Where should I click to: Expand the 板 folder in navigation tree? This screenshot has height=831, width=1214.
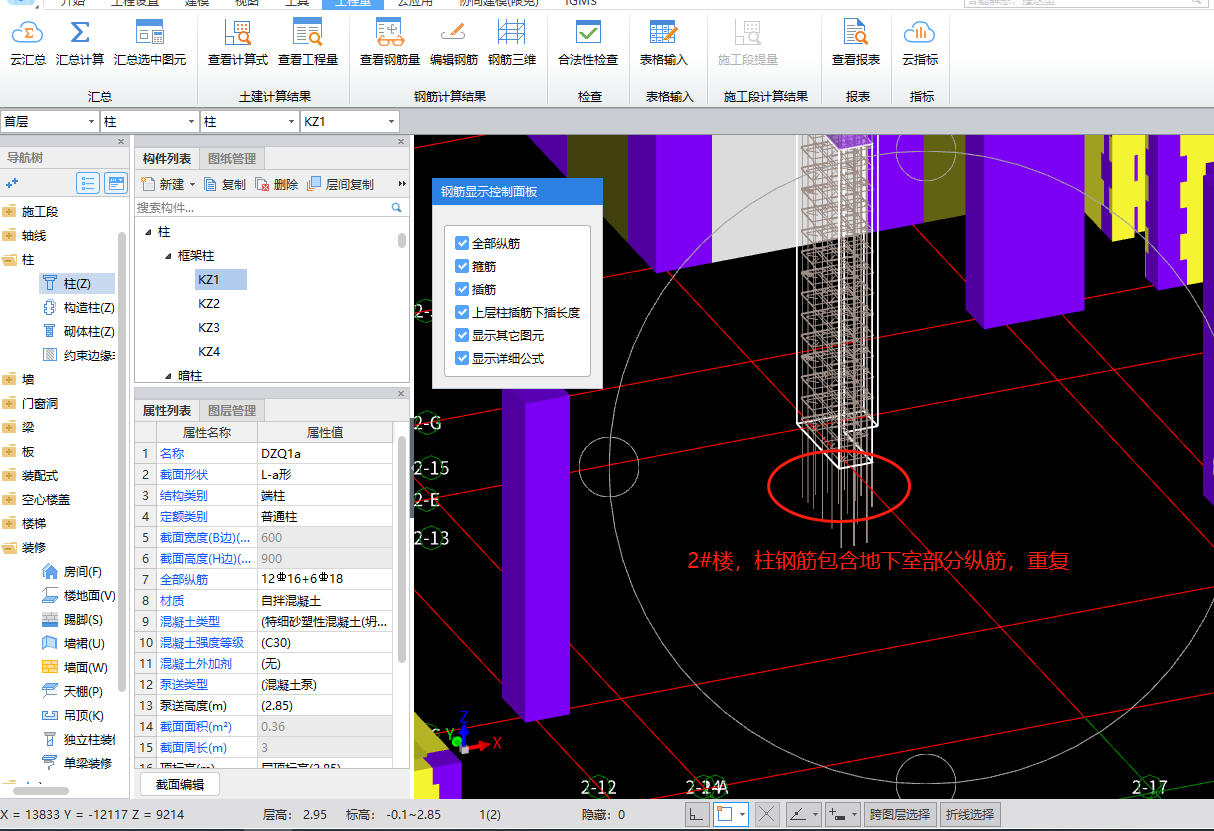click(x=10, y=452)
